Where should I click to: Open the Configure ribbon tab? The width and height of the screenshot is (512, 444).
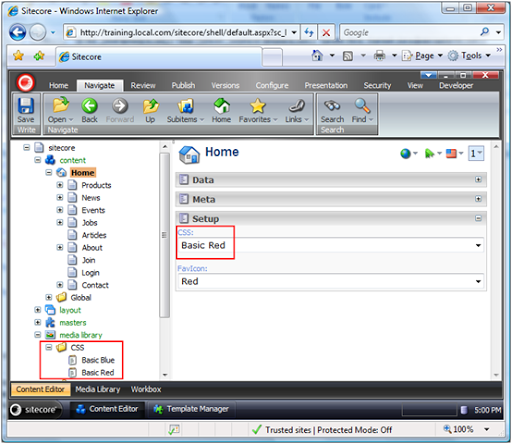(272, 86)
